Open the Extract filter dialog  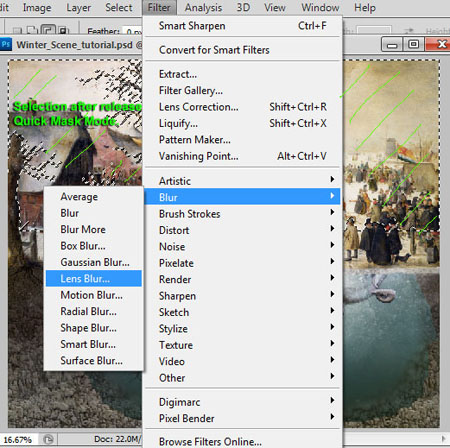(x=242, y=74)
